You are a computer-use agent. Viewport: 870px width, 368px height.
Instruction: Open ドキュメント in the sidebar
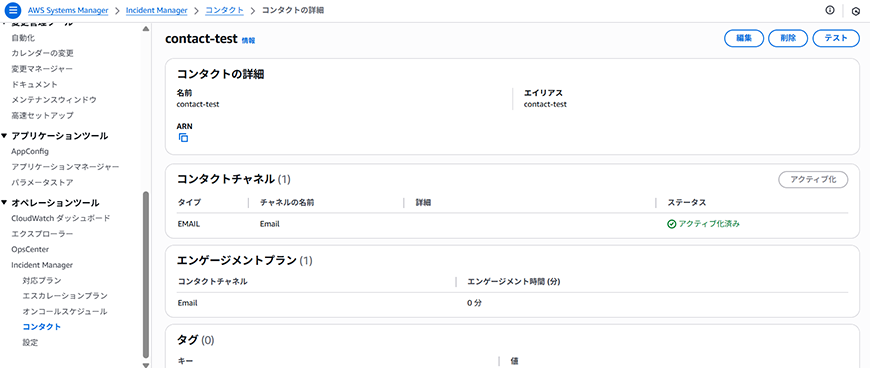click(x=34, y=84)
